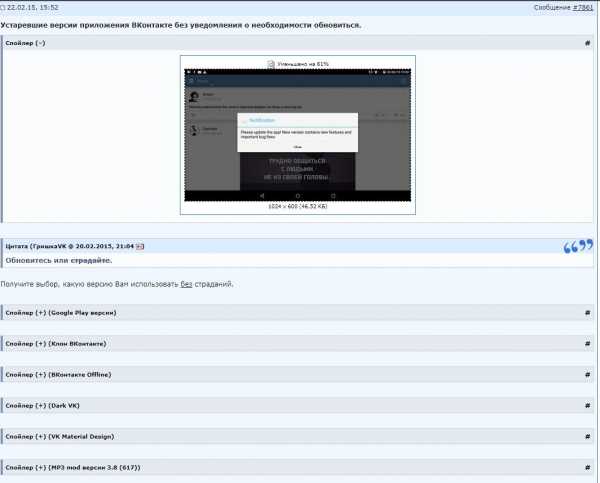Click the # anchor of the open Спойлер (−)
The height and width of the screenshot is (483, 600).
pos(587,43)
